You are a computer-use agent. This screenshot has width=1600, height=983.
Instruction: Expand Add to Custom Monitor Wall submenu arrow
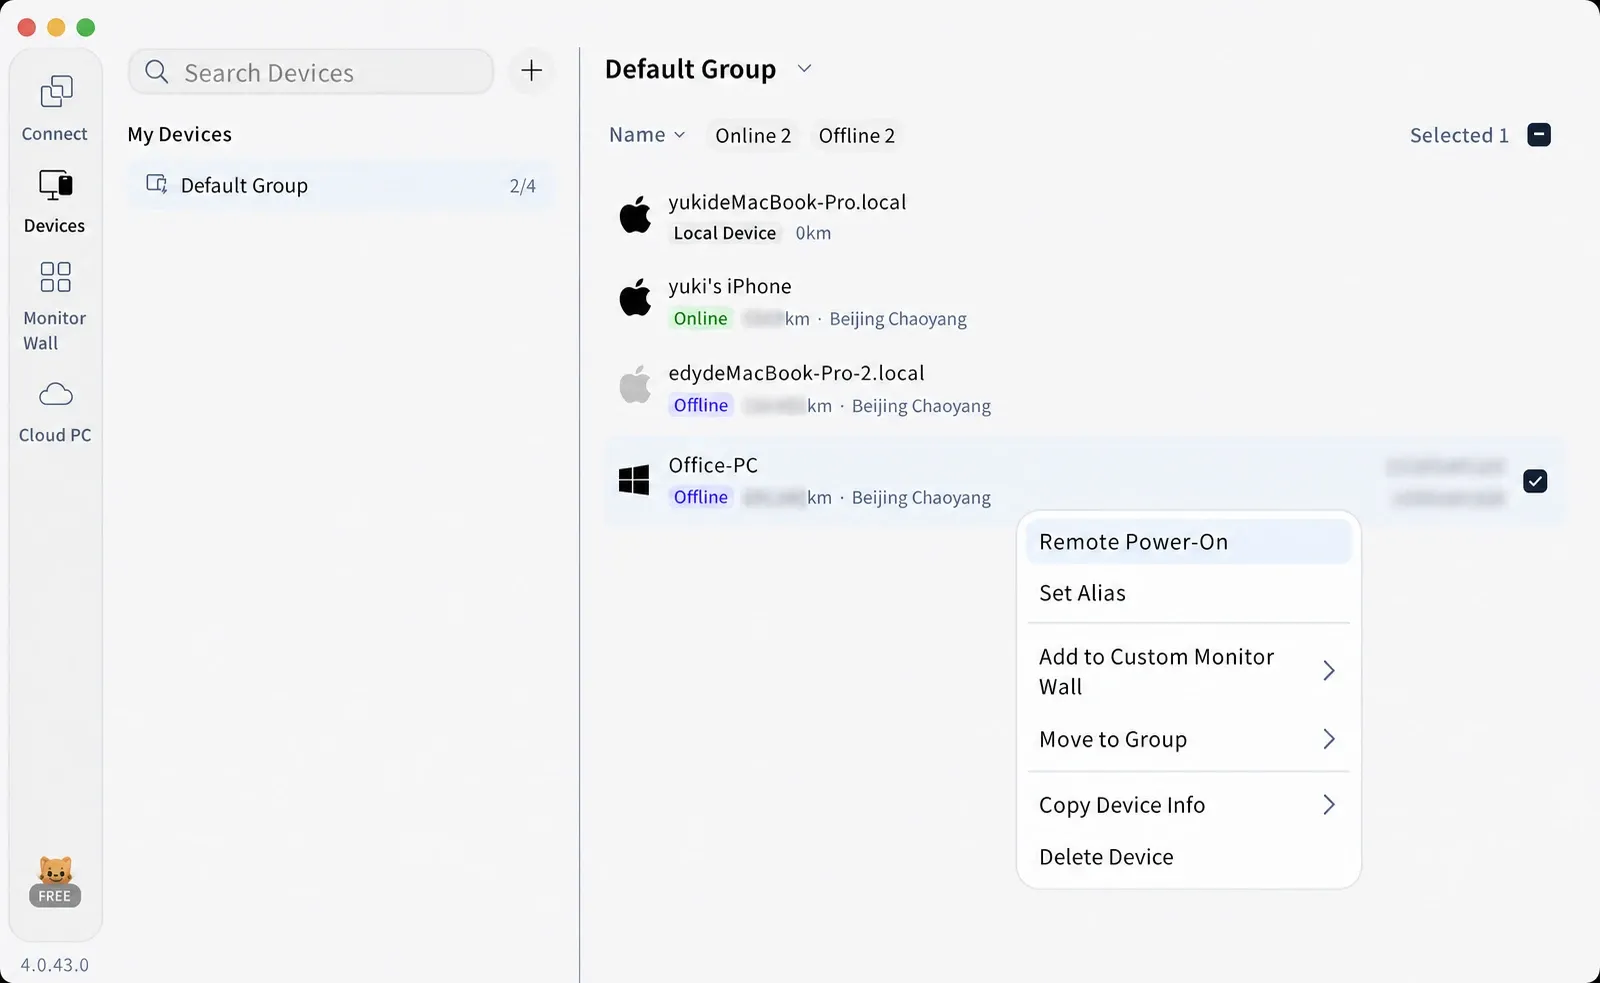(x=1329, y=671)
